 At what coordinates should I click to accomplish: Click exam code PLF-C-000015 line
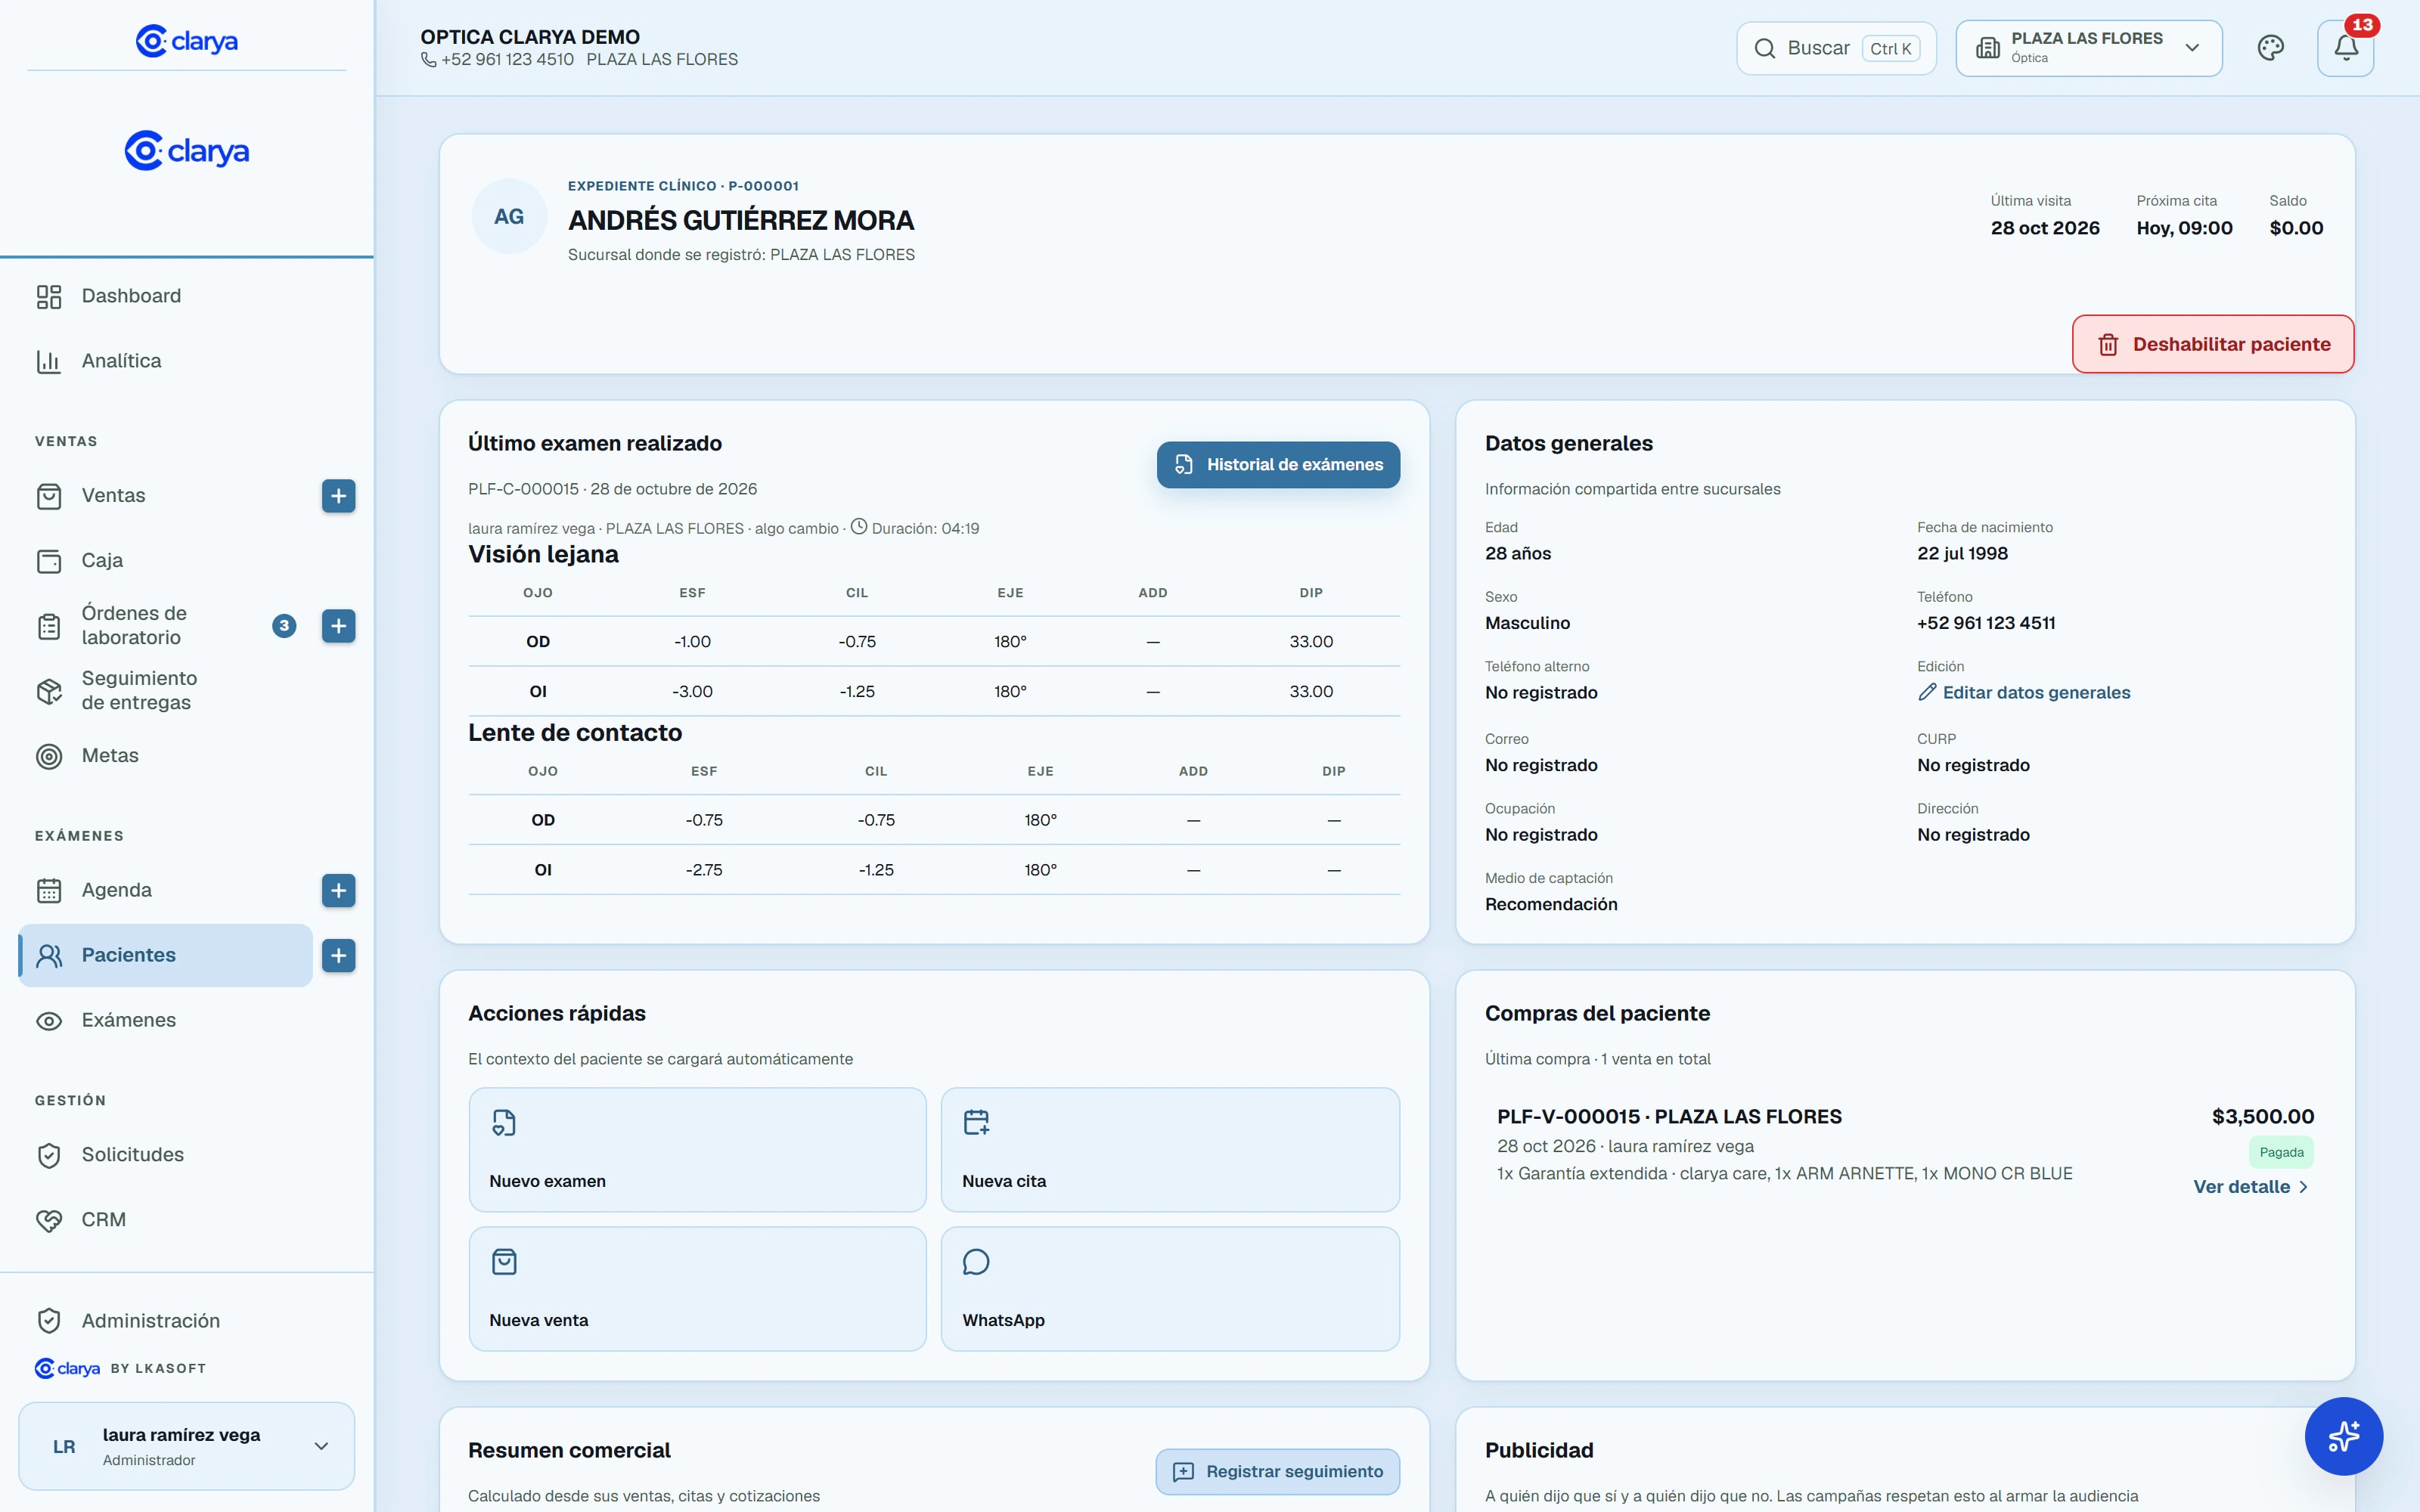coord(613,489)
